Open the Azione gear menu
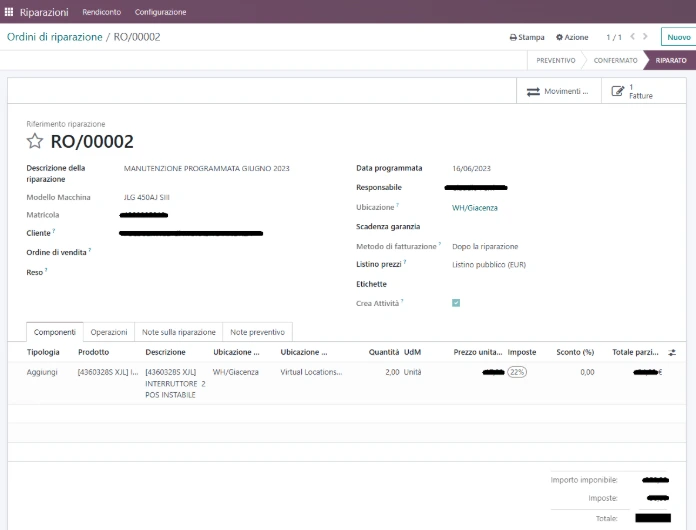Viewport: 696px width, 530px height. (572, 37)
